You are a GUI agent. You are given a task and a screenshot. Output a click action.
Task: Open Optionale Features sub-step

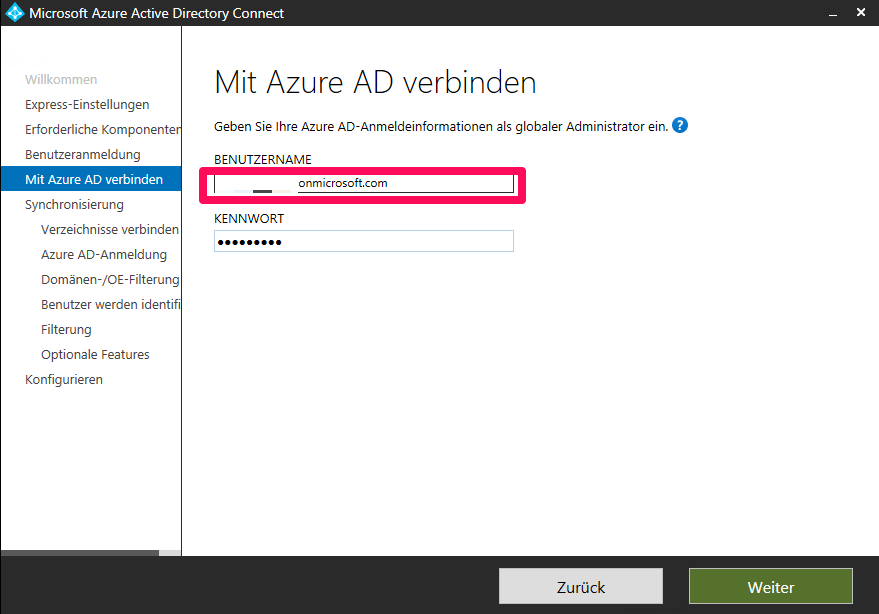95,354
